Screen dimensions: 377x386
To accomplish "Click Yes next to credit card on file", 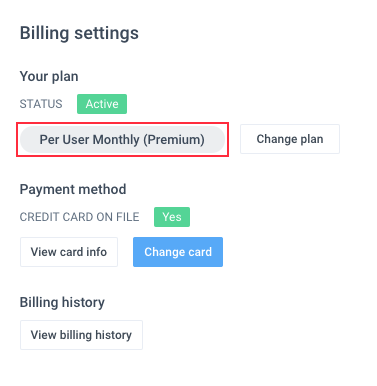I will [x=172, y=217].
